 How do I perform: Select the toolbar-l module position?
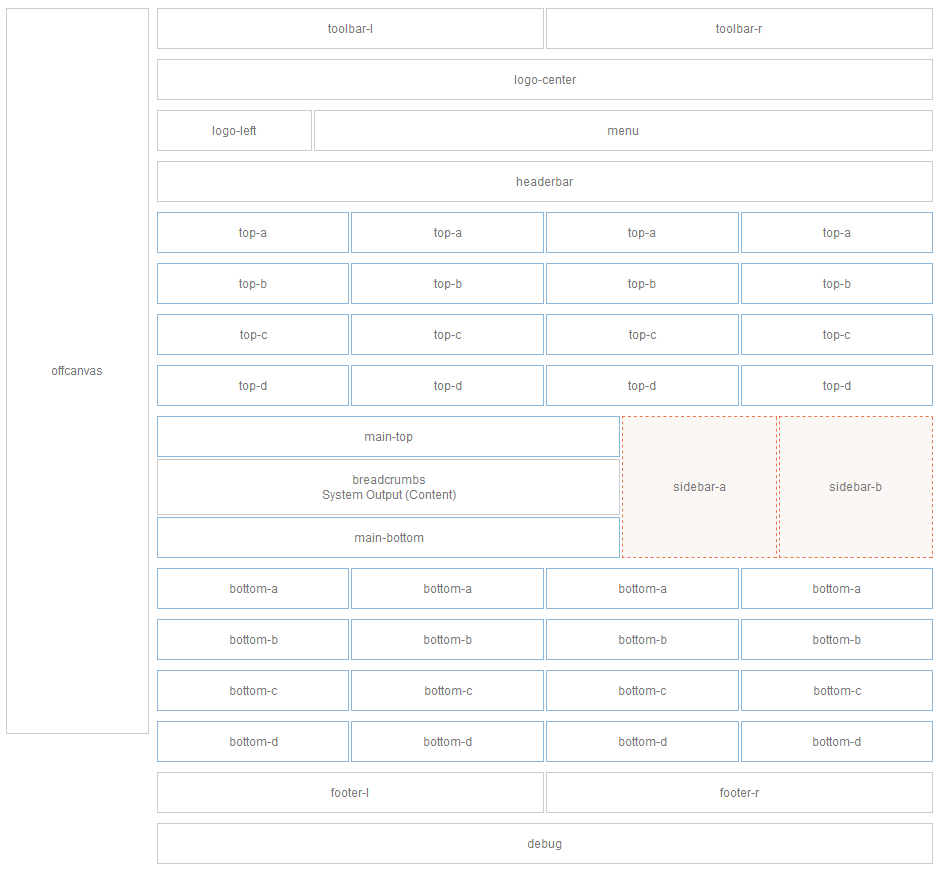[x=349, y=29]
